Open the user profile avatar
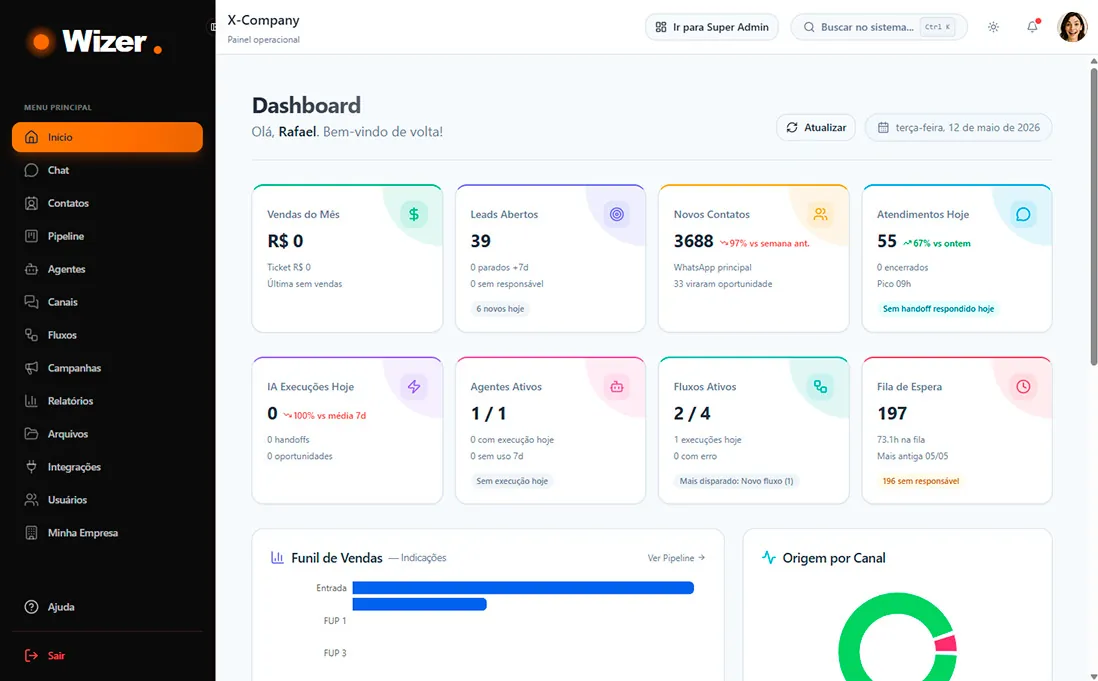Screen dimensions: 1098x681 [1072, 27]
